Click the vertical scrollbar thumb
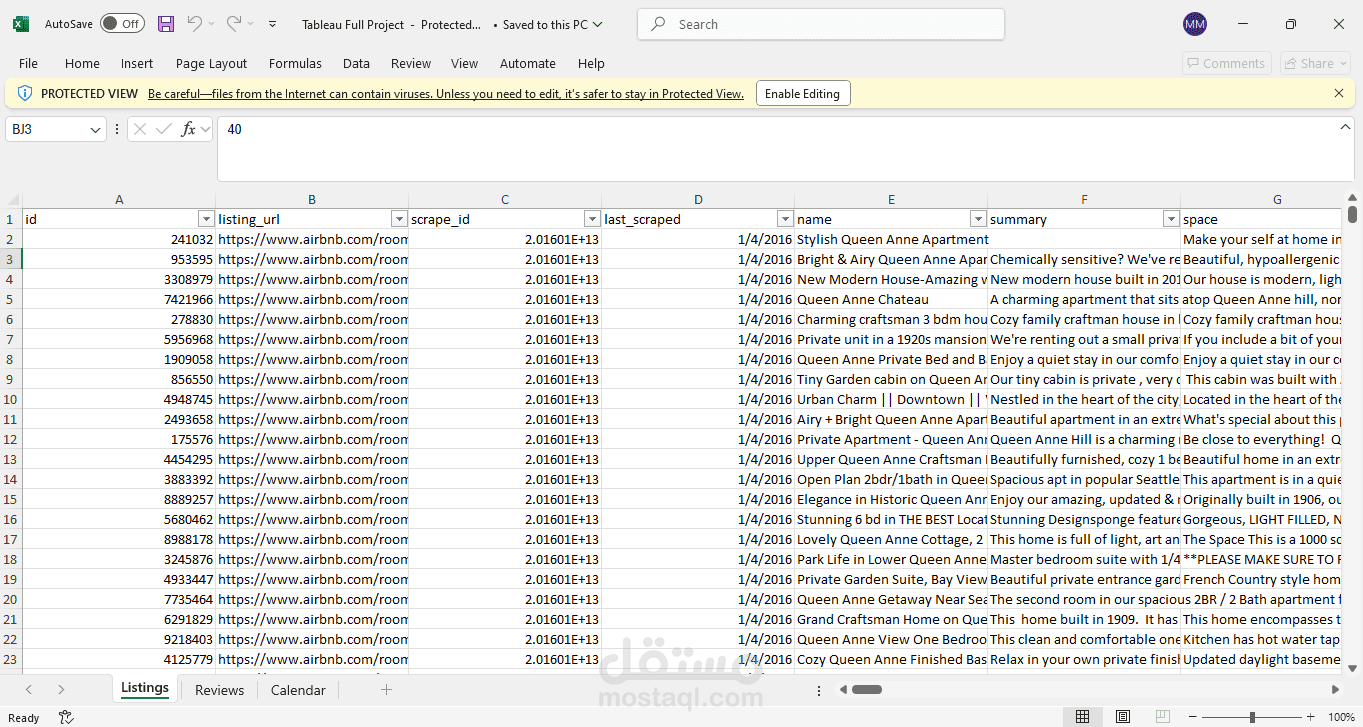This screenshot has height=727, width=1363. tap(1353, 215)
